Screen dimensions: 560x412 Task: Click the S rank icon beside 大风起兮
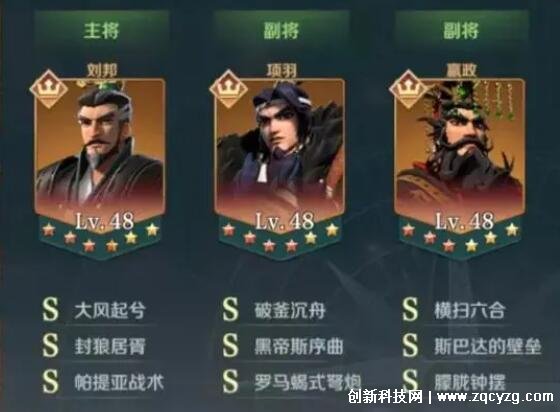tap(50, 310)
